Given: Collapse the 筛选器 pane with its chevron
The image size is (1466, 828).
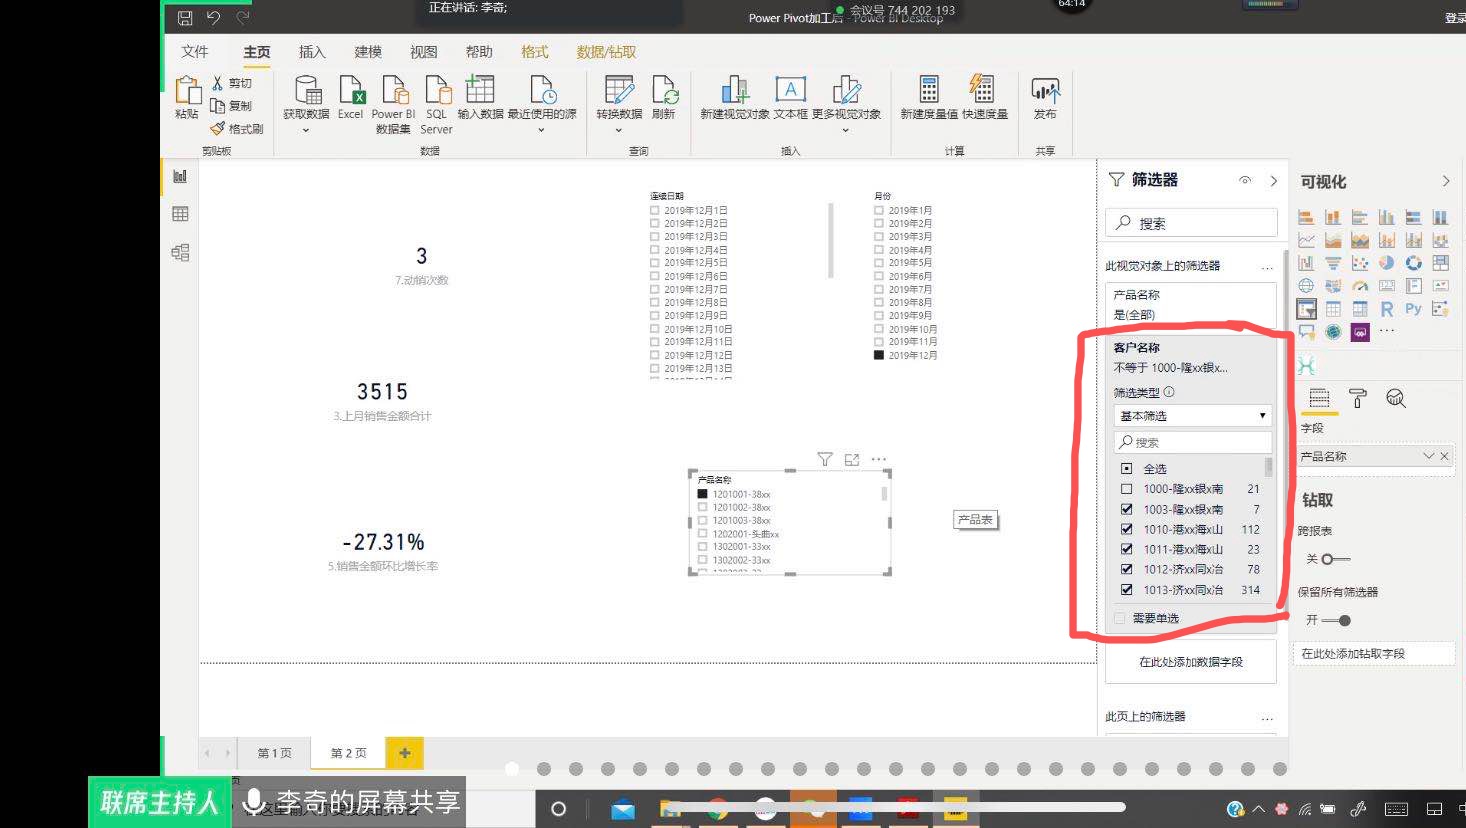Looking at the screenshot, I should [x=1273, y=181].
